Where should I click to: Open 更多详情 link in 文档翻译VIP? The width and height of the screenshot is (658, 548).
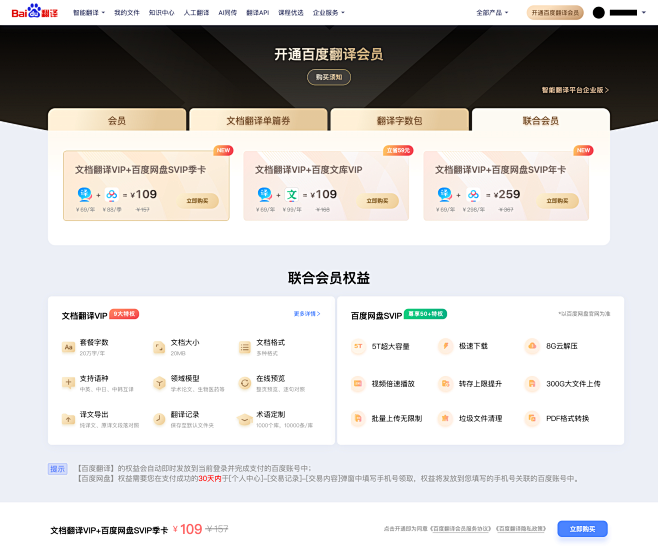(x=307, y=313)
